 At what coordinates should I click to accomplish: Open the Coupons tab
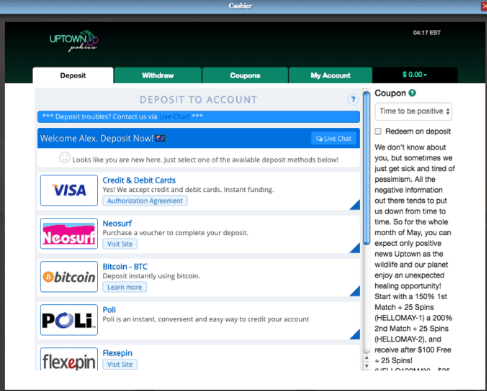coord(245,75)
